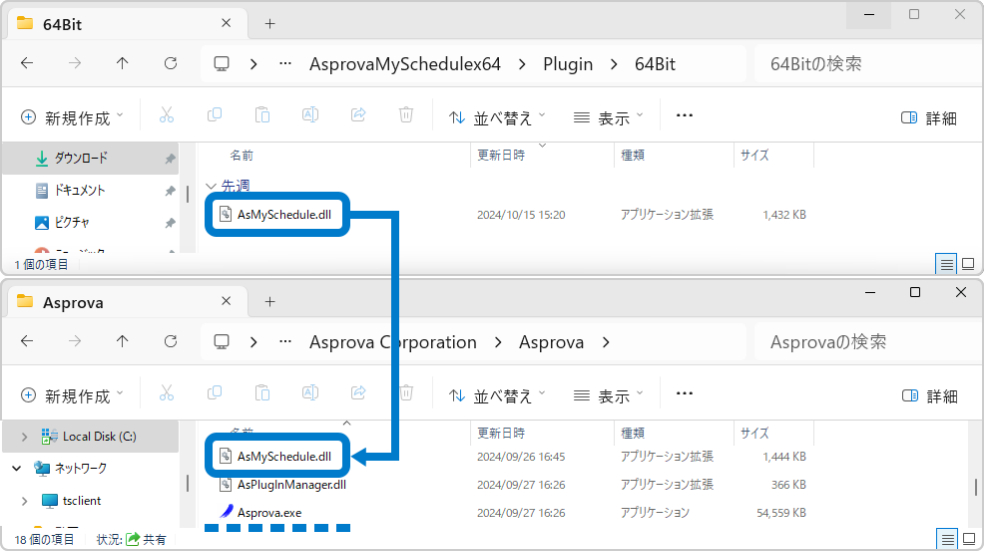Open ドキュメント in 64Bit sidebar
Image resolution: width=984 pixels, height=551 pixels.
point(91,190)
